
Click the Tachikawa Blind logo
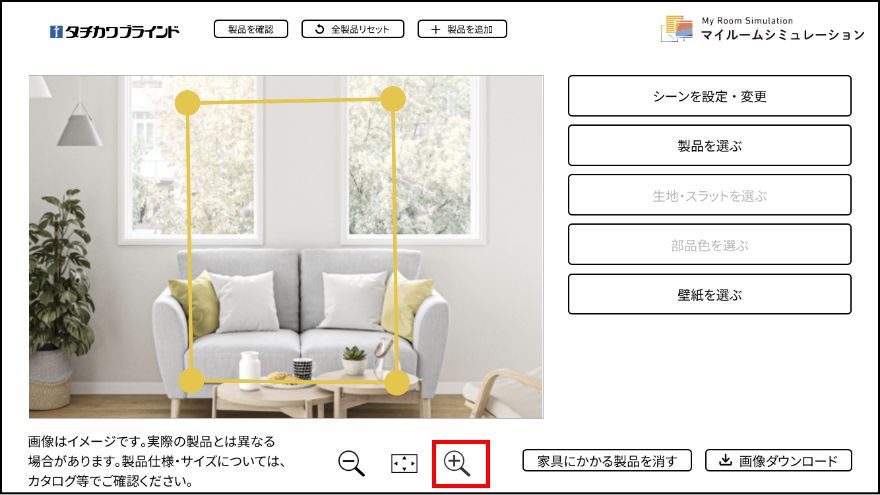coord(114,31)
